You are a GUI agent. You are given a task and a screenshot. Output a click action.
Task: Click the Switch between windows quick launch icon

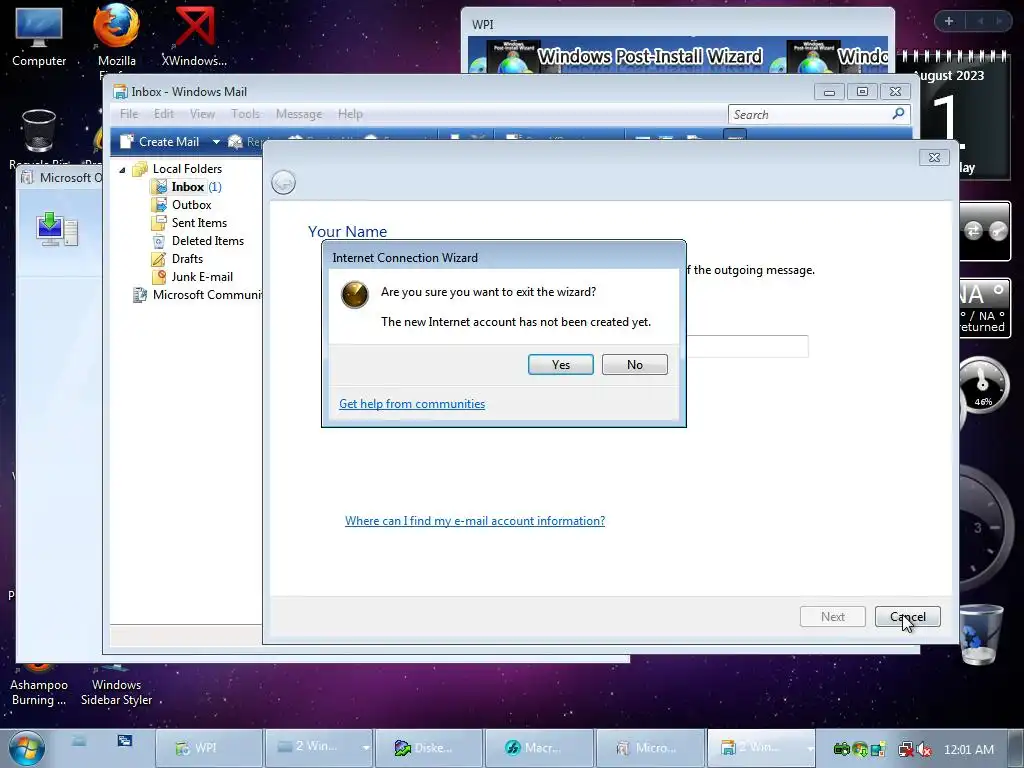click(x=125, y=741)
